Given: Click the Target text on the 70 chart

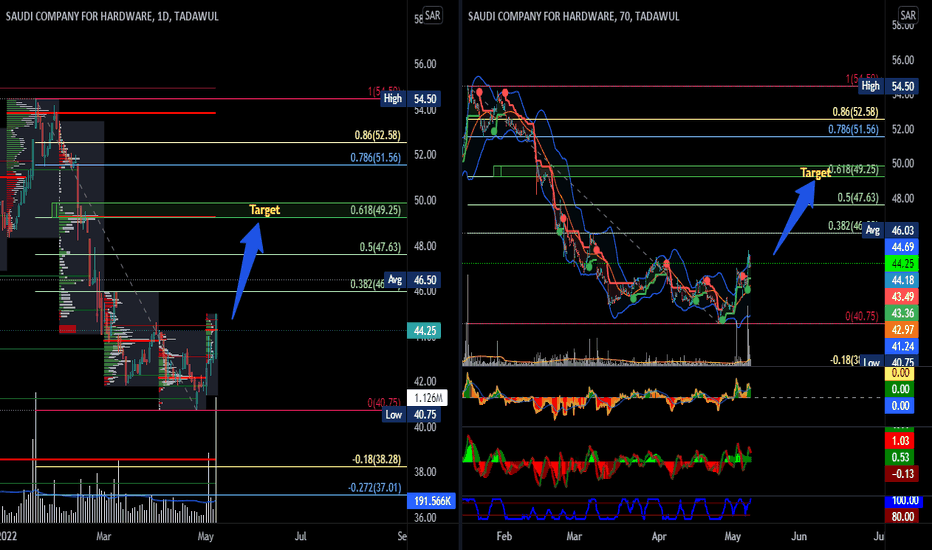Looking at the screenshot, I should (814, 172).
